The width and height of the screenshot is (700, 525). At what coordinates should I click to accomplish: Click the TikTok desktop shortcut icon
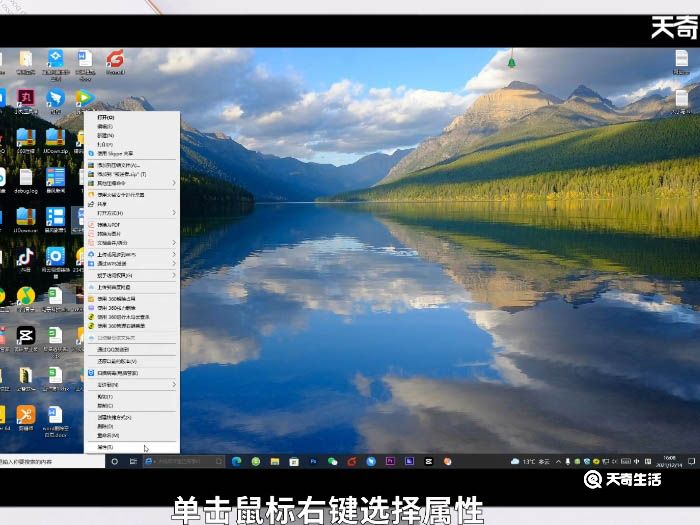[25, 257]
